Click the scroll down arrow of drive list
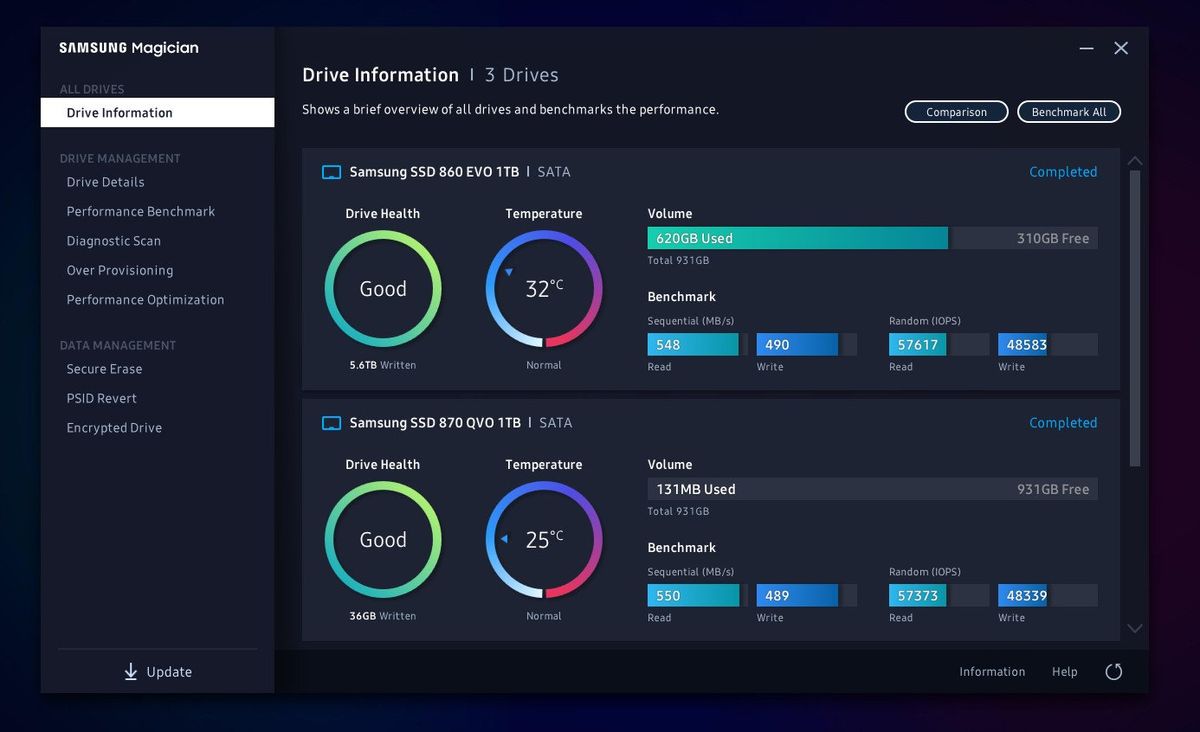Screen dimensions: 1200x732 click(x=1134, y=629)
